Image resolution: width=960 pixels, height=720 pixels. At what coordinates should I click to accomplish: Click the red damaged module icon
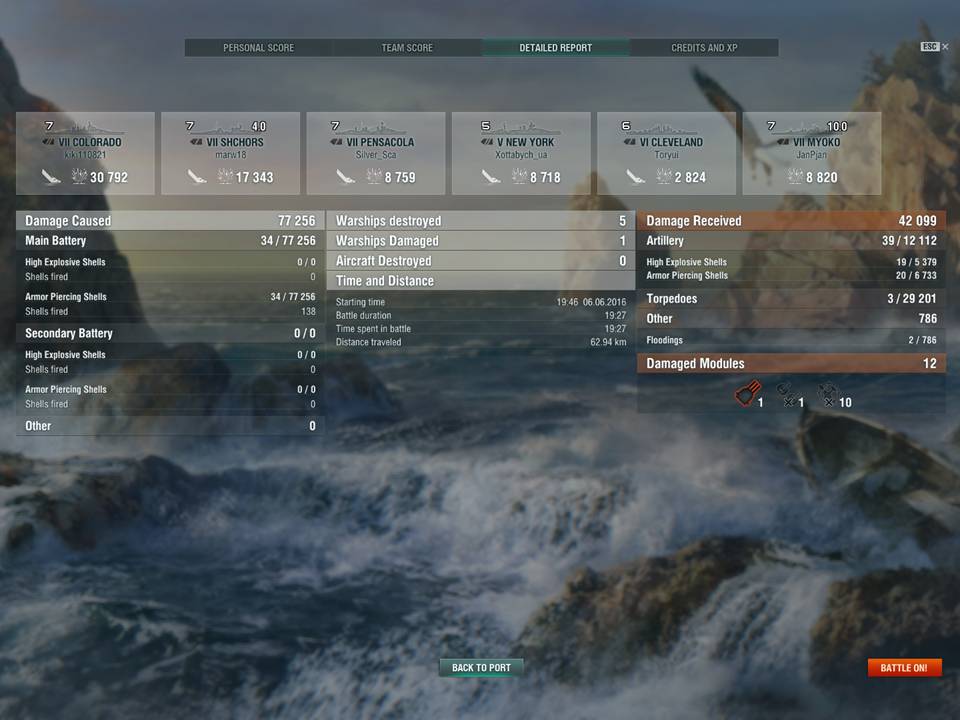point(748,393)
